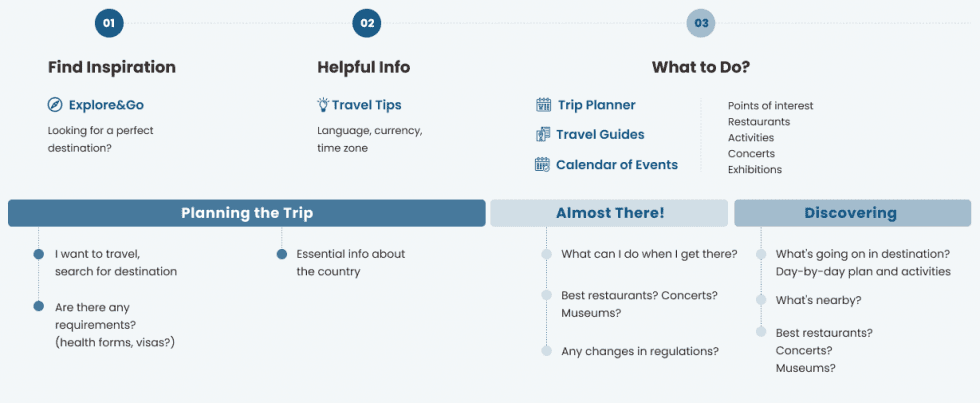
Task: Click the Travel Guides map icon
Action: [543, 134]
